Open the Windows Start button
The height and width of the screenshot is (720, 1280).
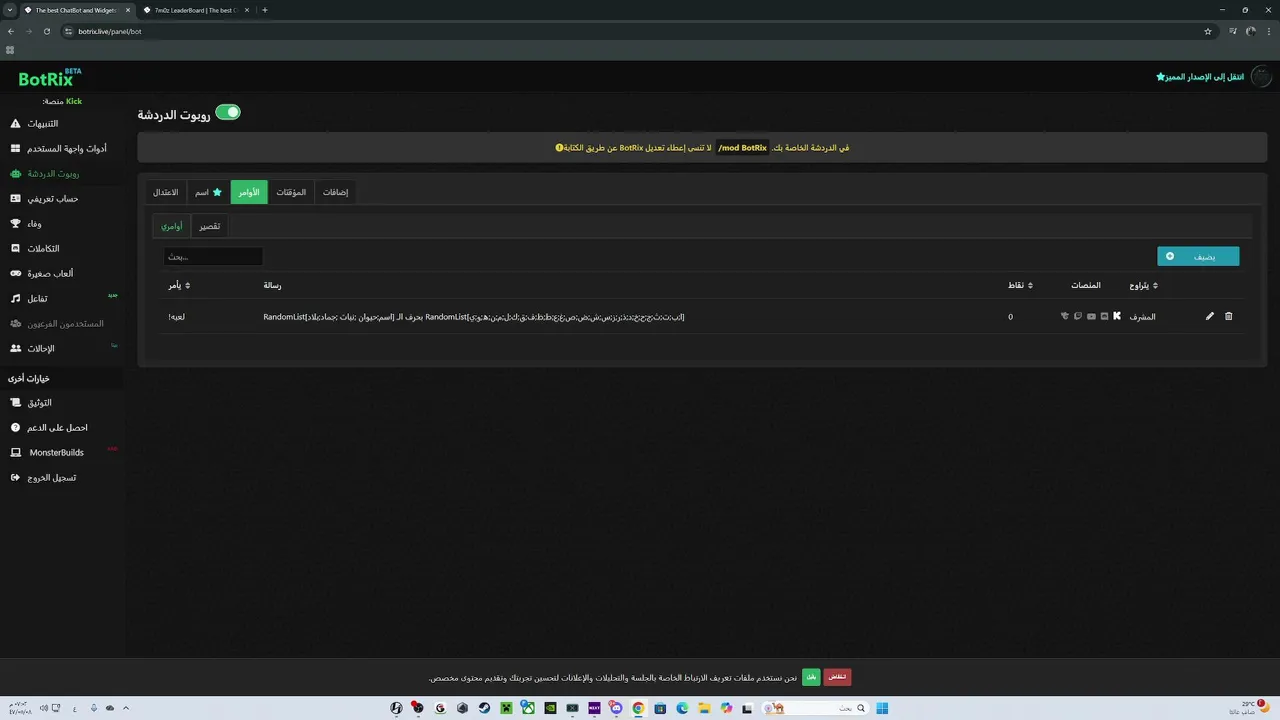[x=882, y=708]
